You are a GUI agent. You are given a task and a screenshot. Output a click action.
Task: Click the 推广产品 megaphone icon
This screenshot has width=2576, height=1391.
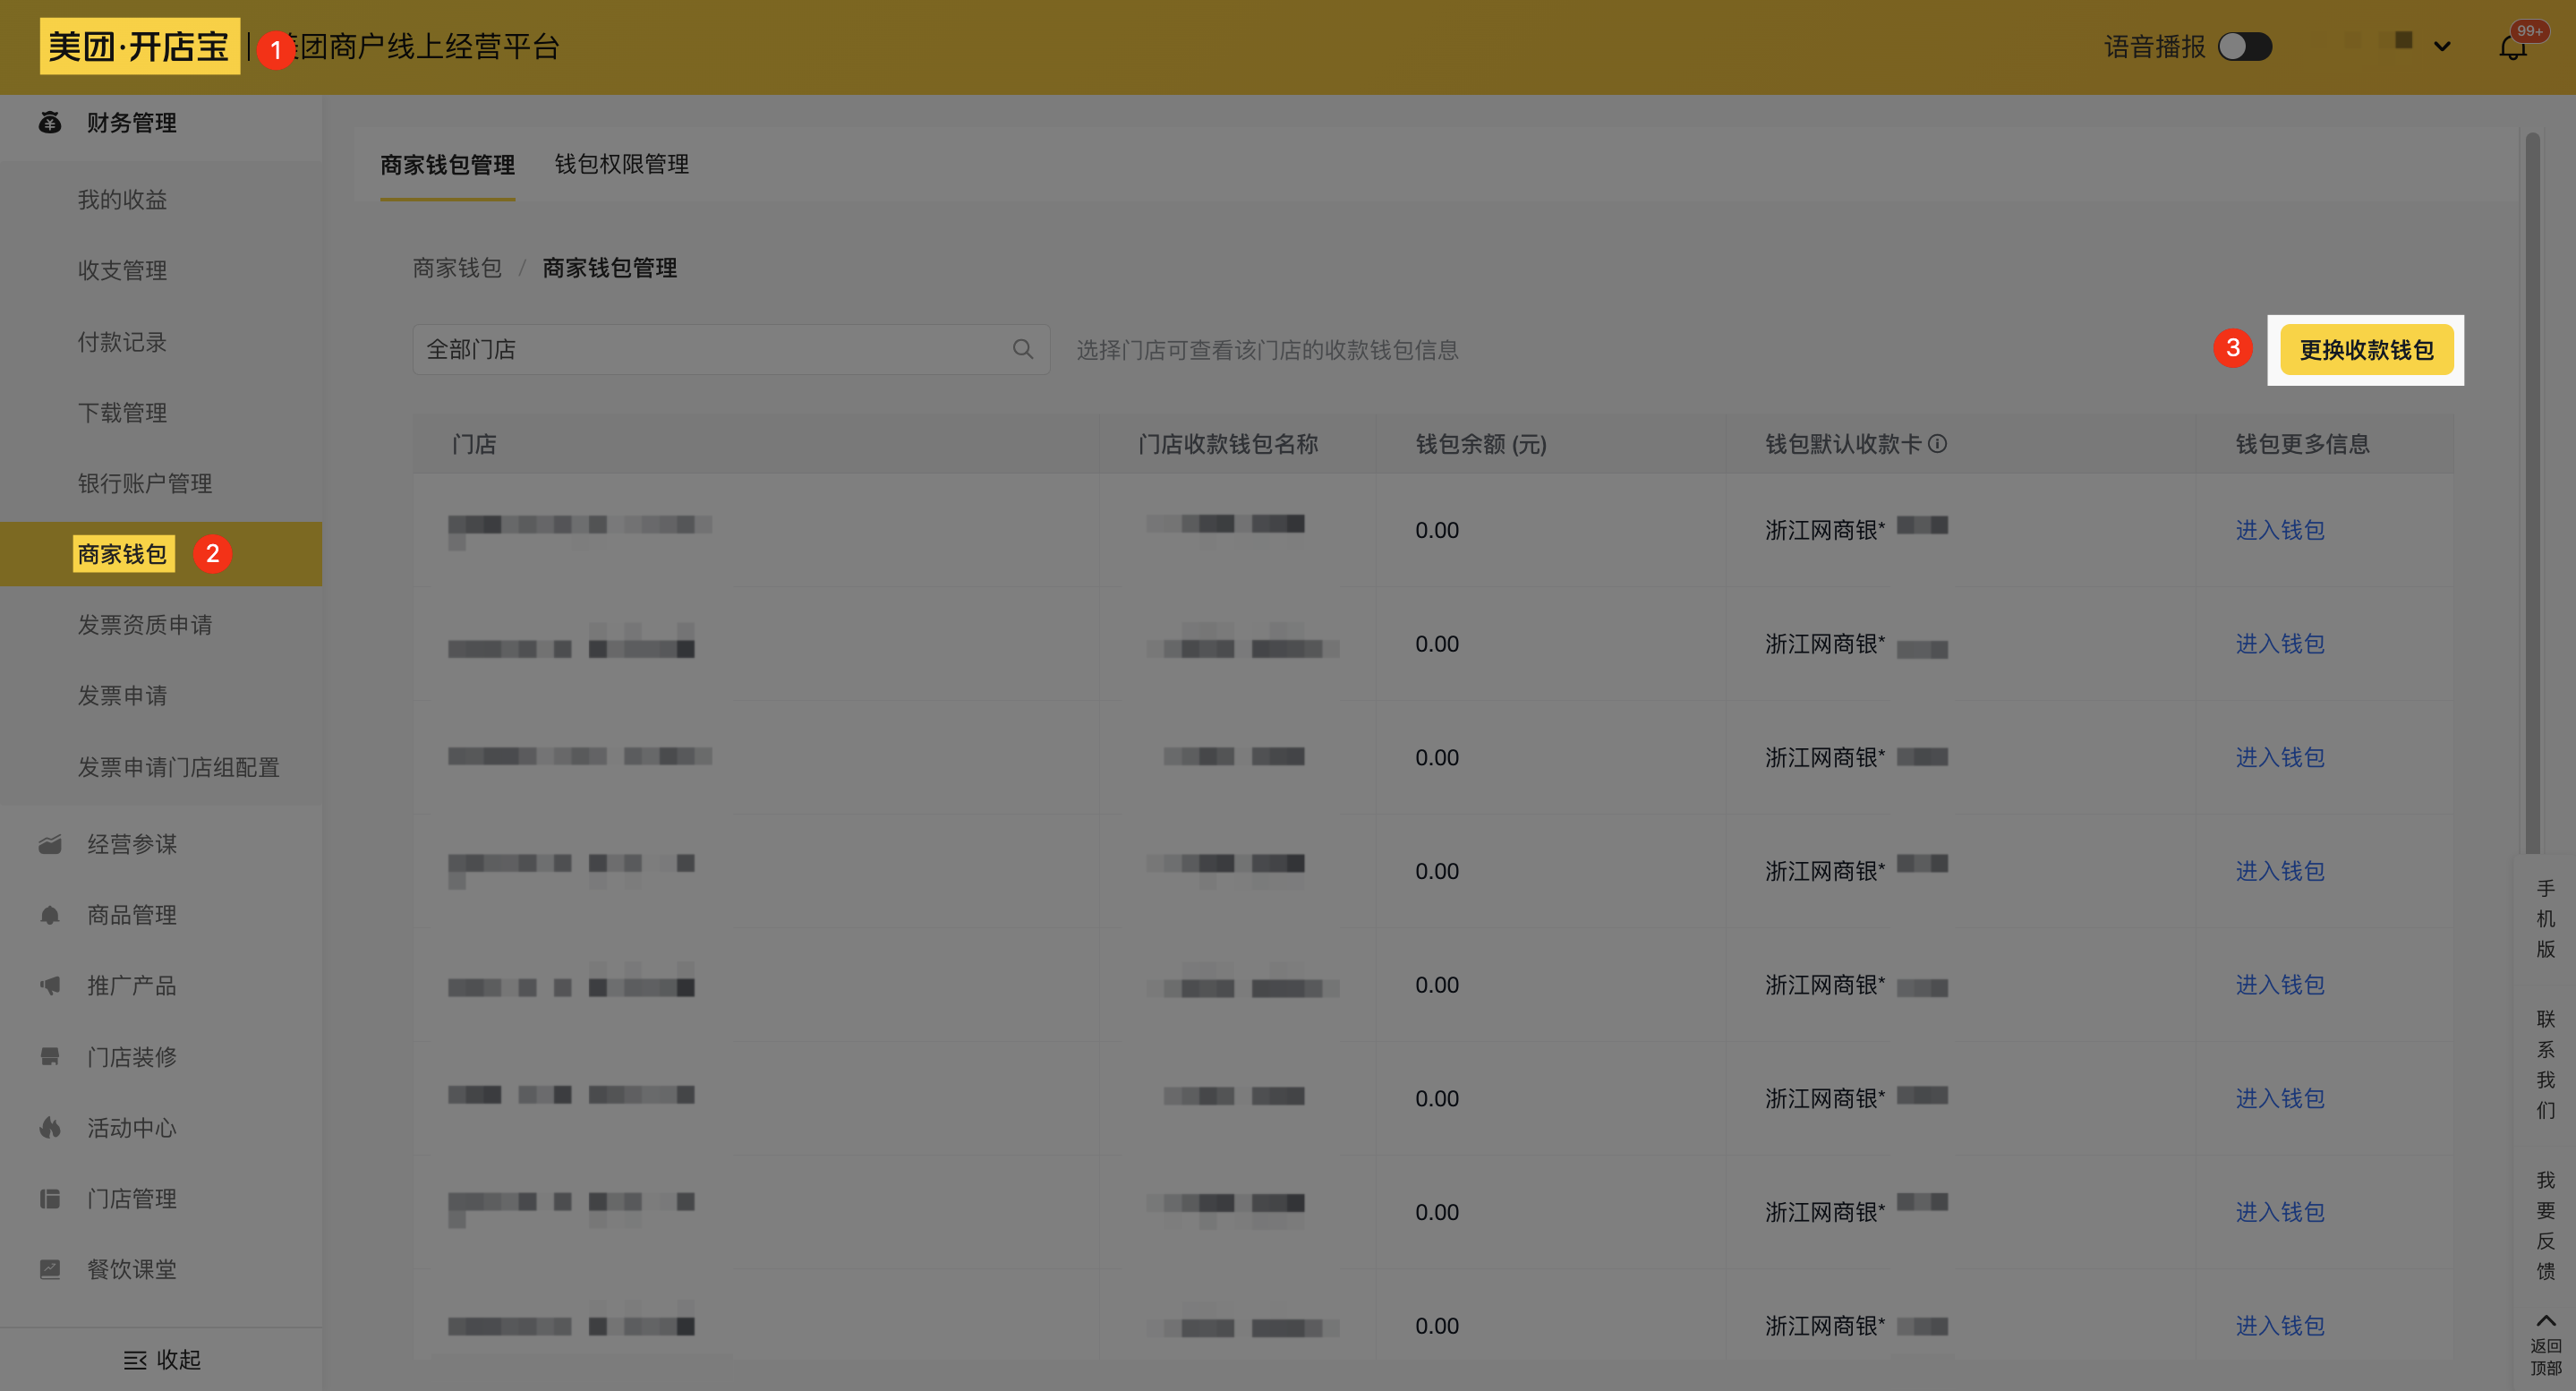pos(50,985)
